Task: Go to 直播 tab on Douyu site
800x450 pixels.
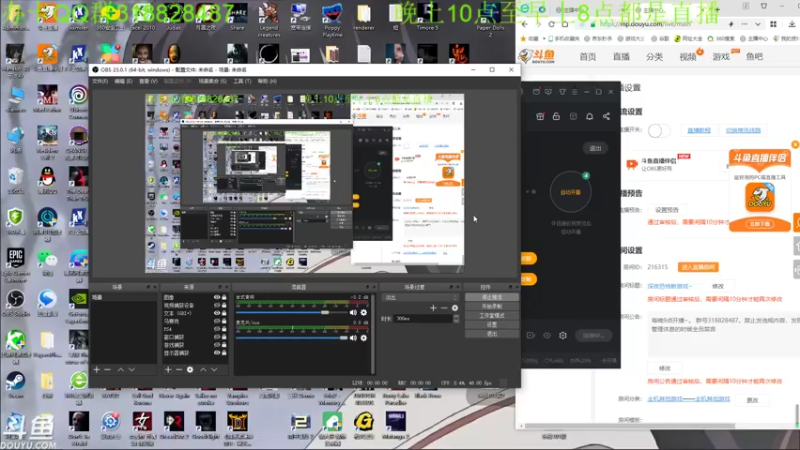Action: [621, 57]
